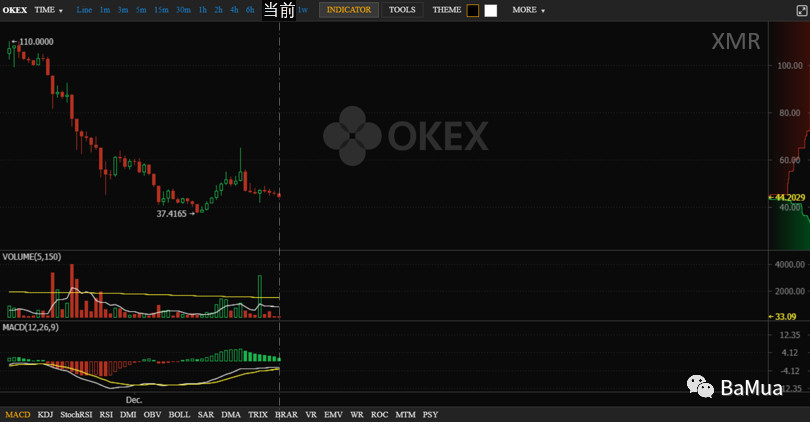This screenshot has width=810, height=422.
Task: Switch to the 15m timeframe
Action: 161,10
